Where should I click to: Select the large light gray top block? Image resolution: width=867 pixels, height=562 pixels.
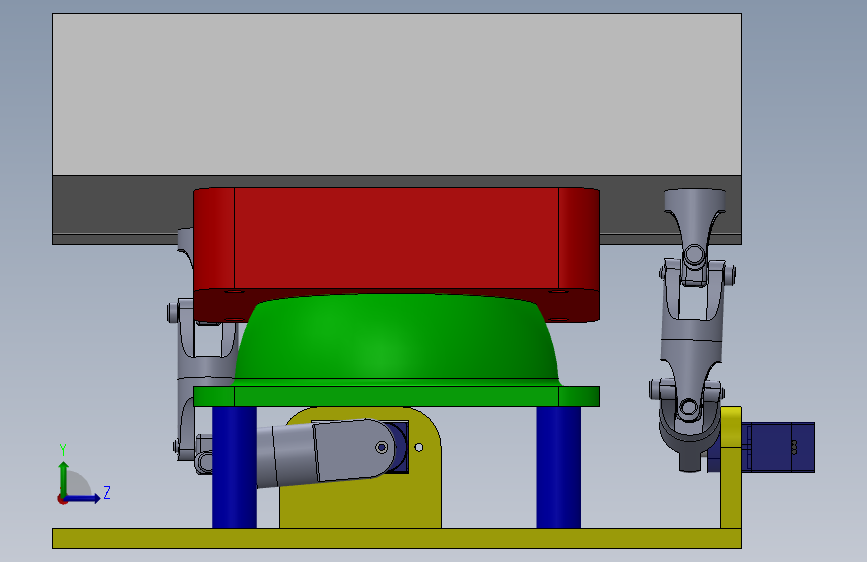tap(396, 94)
